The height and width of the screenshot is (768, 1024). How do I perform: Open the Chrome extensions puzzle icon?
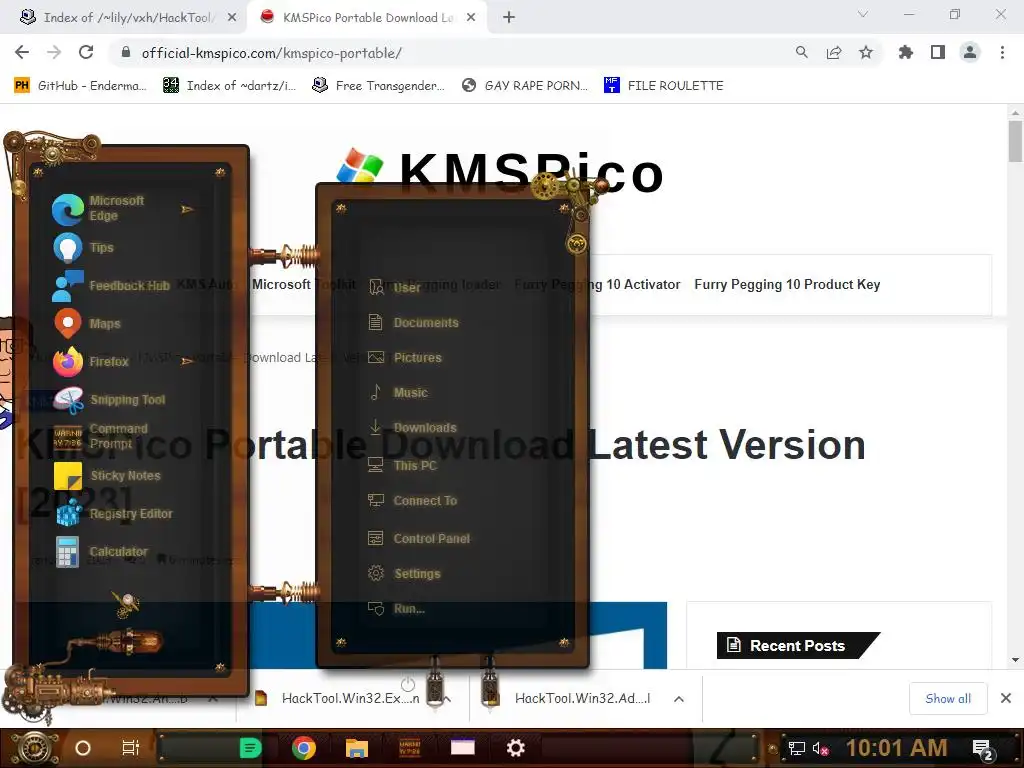point(906,53)
